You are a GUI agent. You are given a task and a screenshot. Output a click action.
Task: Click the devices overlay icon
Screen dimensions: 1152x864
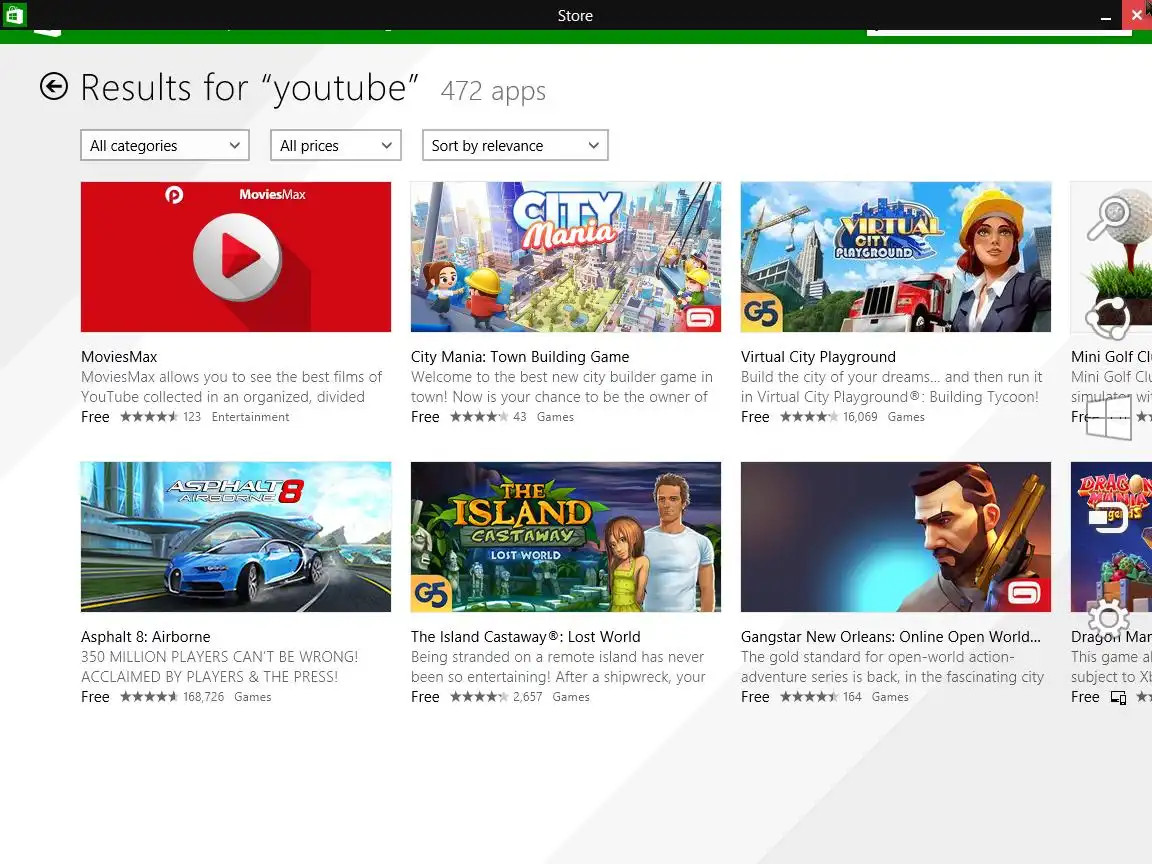(x=1108, y=518)
